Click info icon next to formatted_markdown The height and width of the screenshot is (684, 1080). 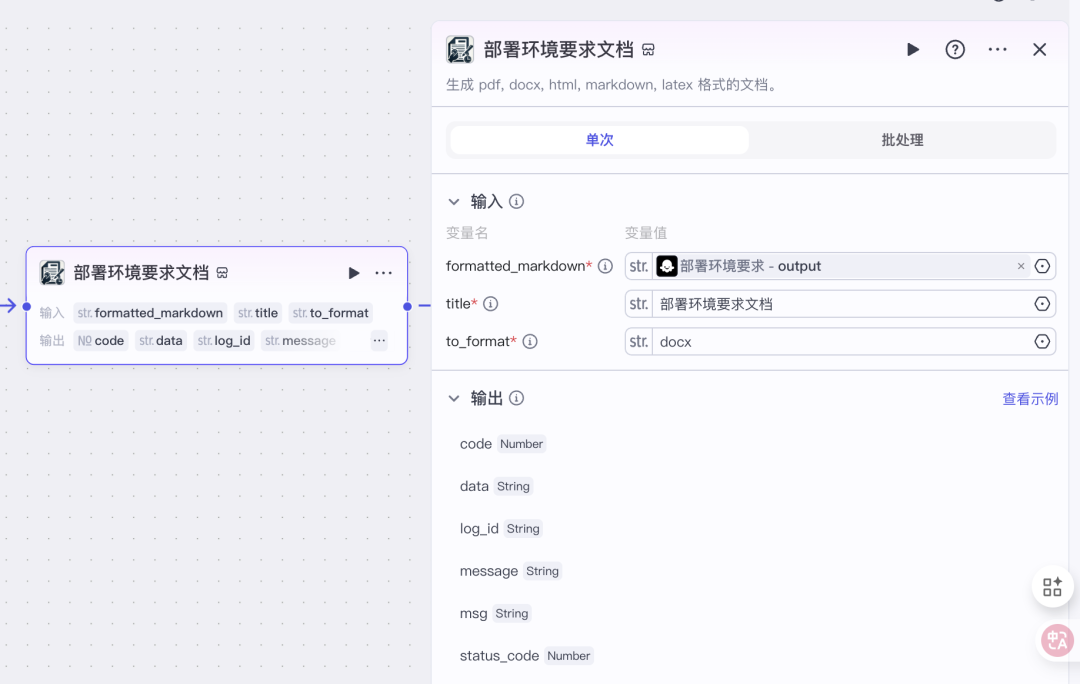[605, 266]
